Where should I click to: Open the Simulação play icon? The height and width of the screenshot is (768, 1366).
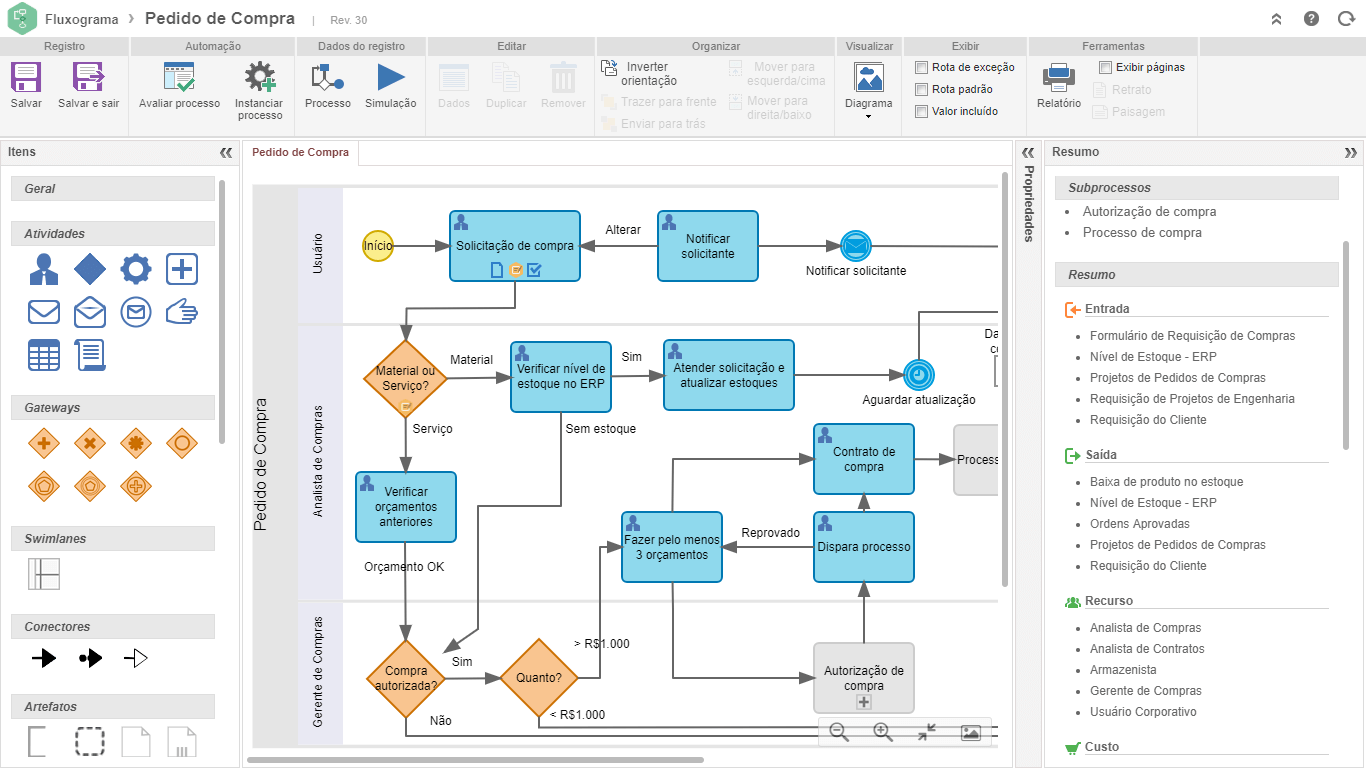point(390,79)
